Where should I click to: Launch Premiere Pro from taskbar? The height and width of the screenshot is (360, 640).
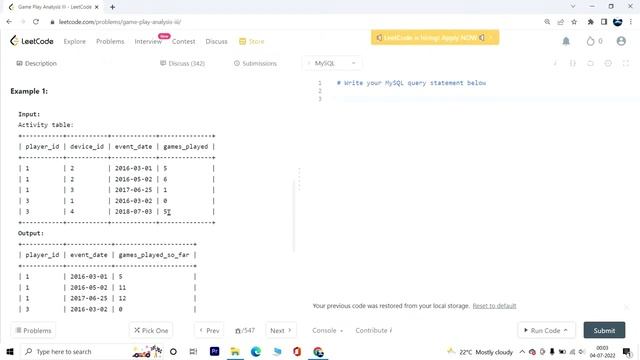tap(214, 351)
